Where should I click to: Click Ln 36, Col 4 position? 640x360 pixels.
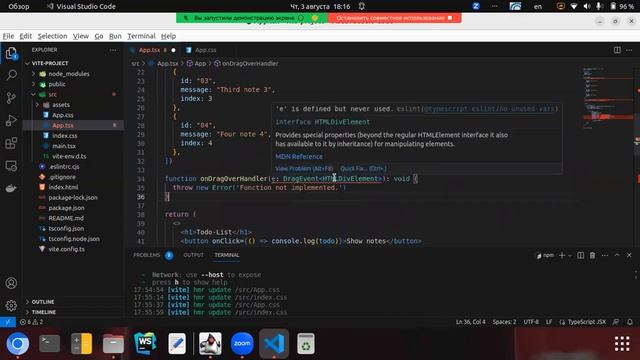tap(470, 322)
